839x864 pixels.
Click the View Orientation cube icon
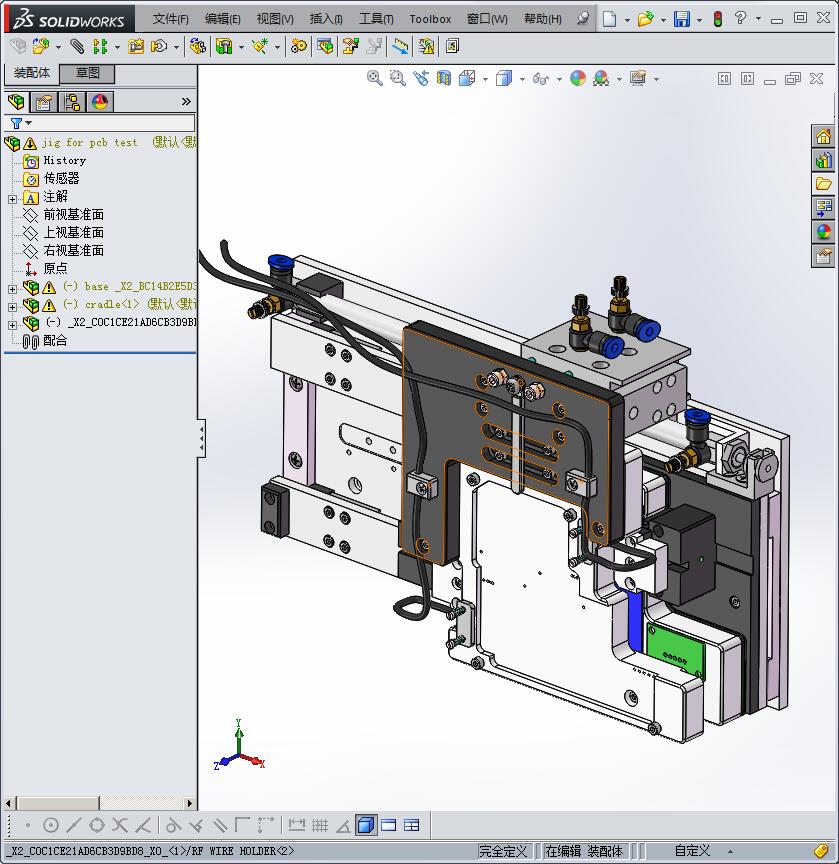point(467,78)
